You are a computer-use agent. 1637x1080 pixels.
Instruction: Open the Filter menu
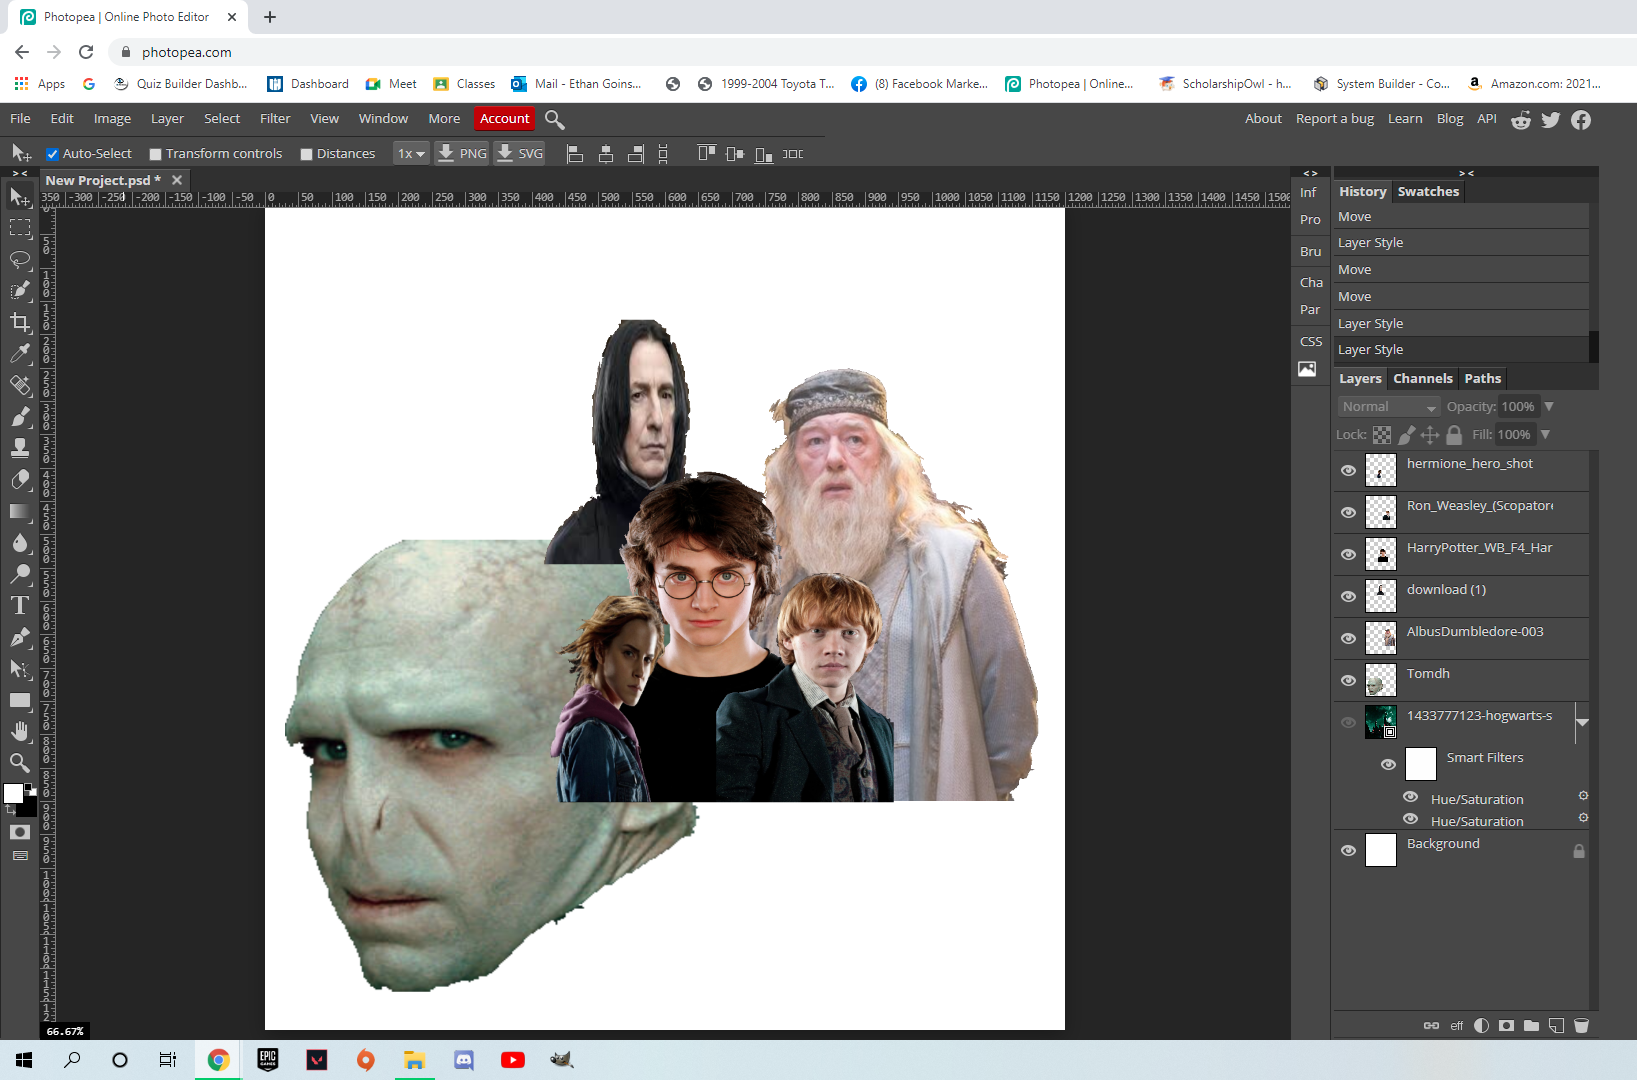275,119
